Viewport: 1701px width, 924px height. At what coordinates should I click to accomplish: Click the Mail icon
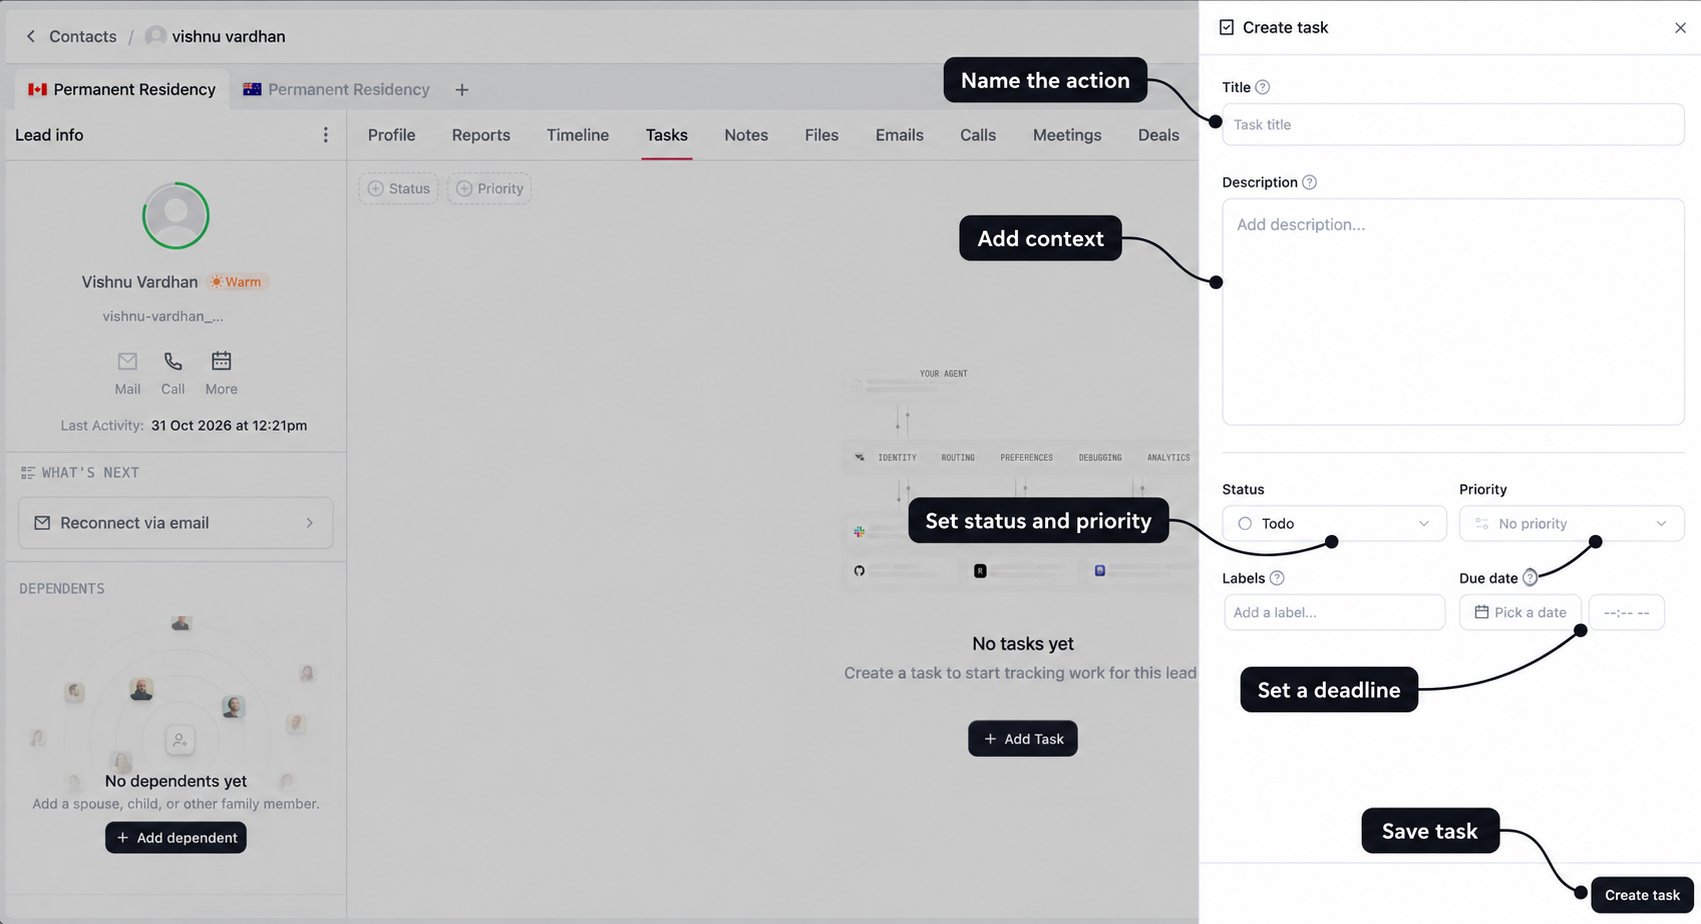pyautogui.click(x=127, y=361)
